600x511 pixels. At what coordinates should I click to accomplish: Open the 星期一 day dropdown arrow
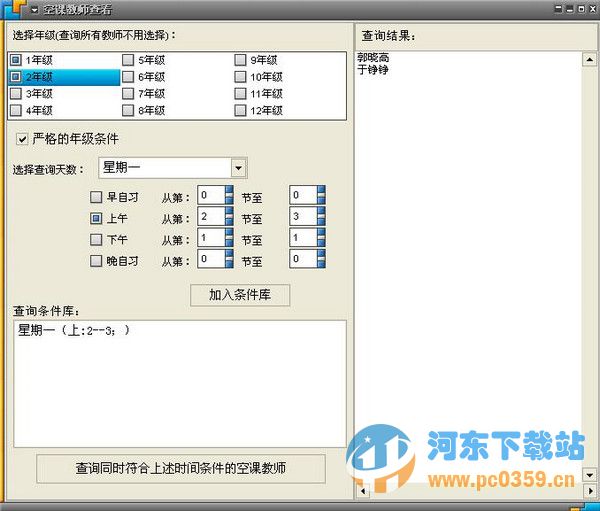click(x=238, y=168)
